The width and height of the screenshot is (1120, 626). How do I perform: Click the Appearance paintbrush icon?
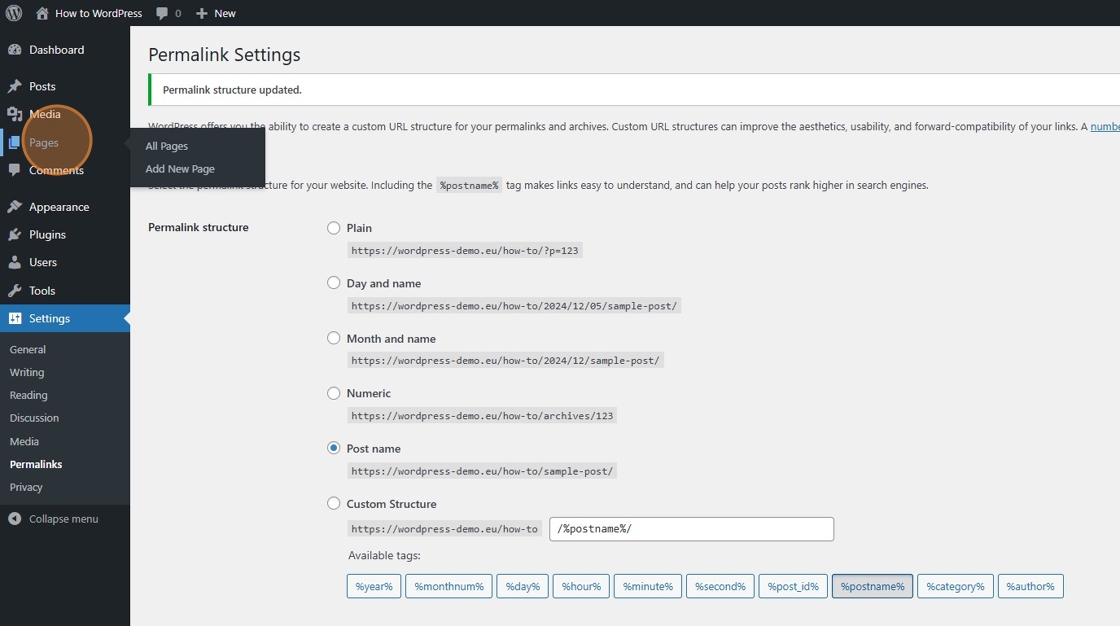click(x=14, y=207)
